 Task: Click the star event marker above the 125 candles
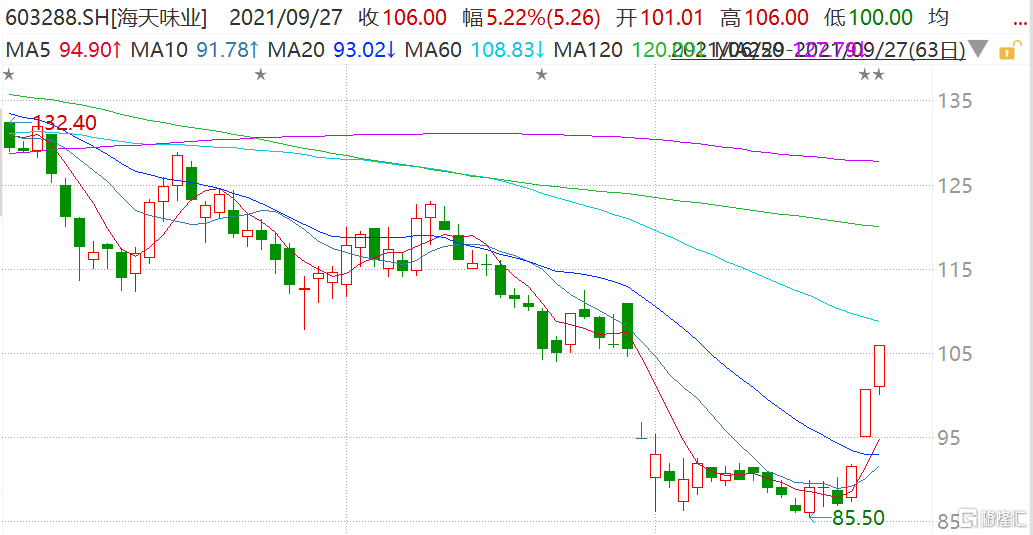[x=261, y=74]
